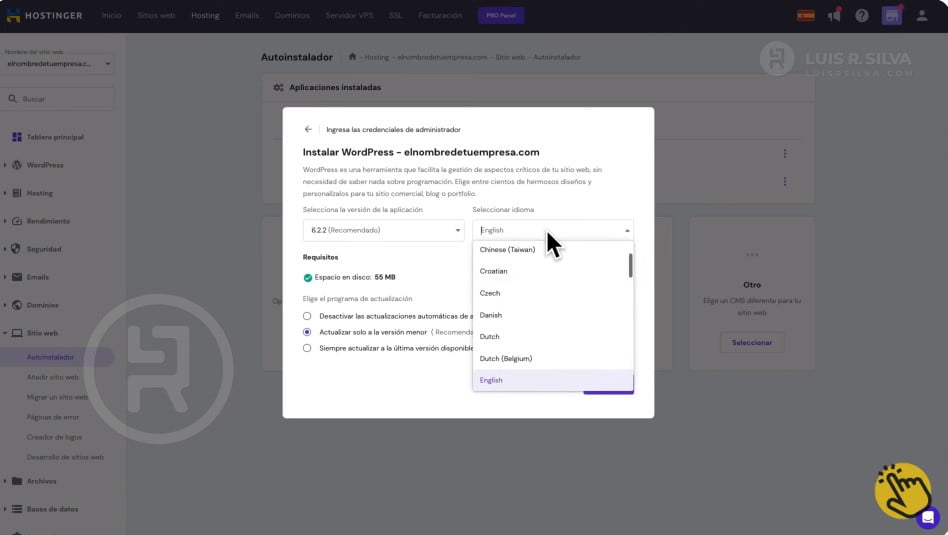Screen dimensions: 948x535
Task: Click Seleccionar button in Otro card
Action: coord(752,343)
